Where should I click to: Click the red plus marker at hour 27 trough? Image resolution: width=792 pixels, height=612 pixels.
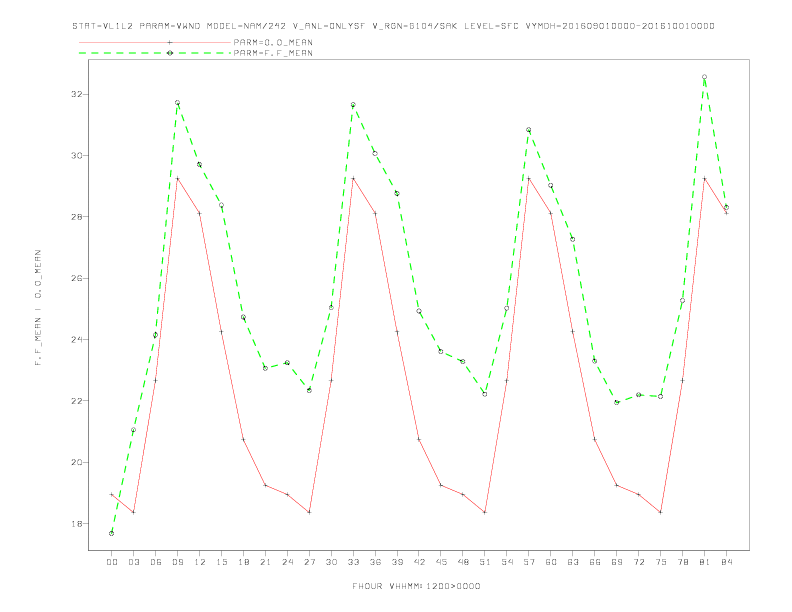pyautogui.click(x=309, y=512)
